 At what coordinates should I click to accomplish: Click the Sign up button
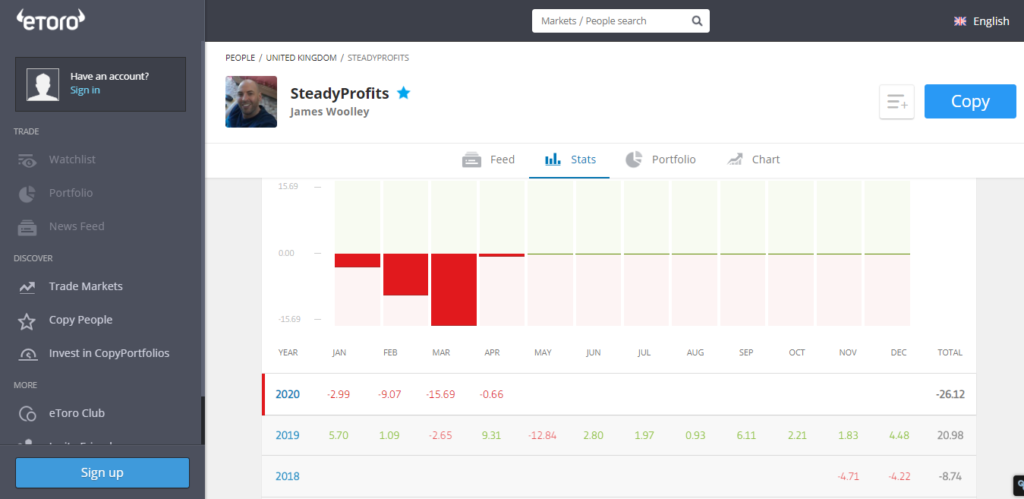[102, 473]
